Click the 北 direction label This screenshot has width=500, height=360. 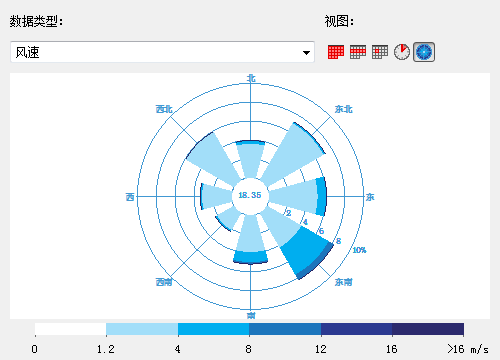pyautogui.click(x=251, y=78)
